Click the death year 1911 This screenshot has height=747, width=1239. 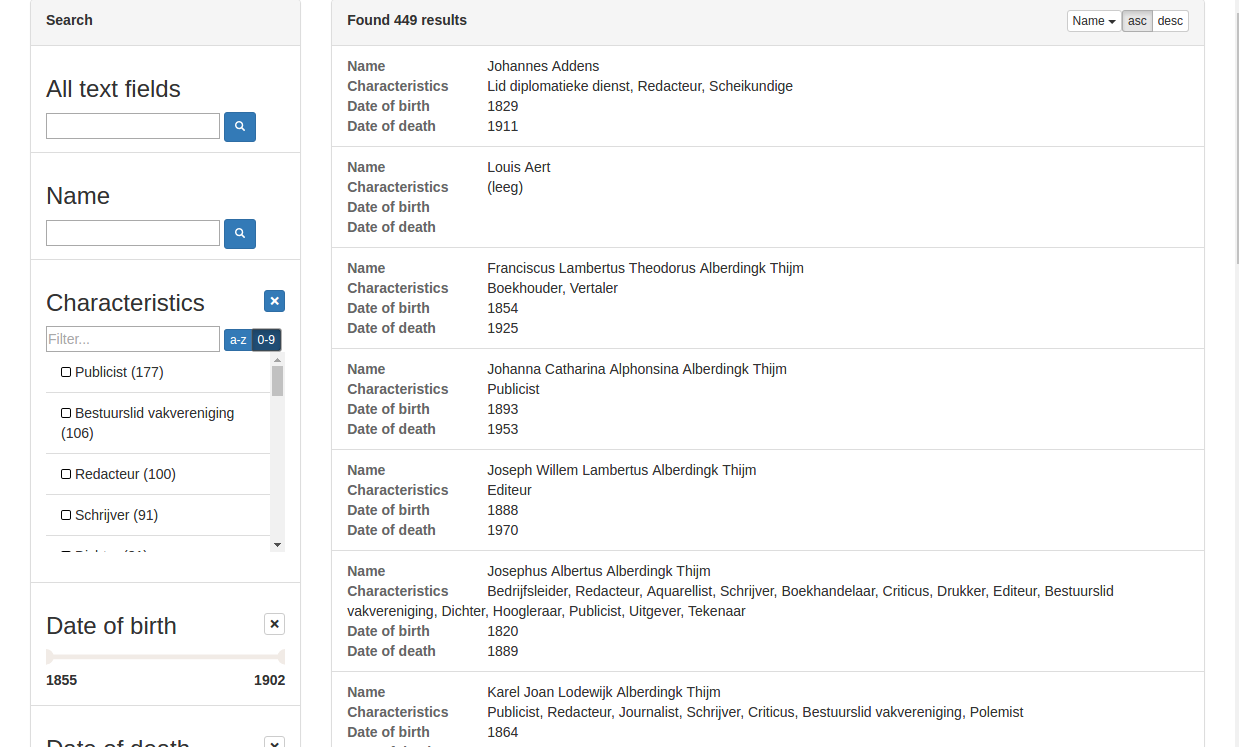click(x=502, y=126)
